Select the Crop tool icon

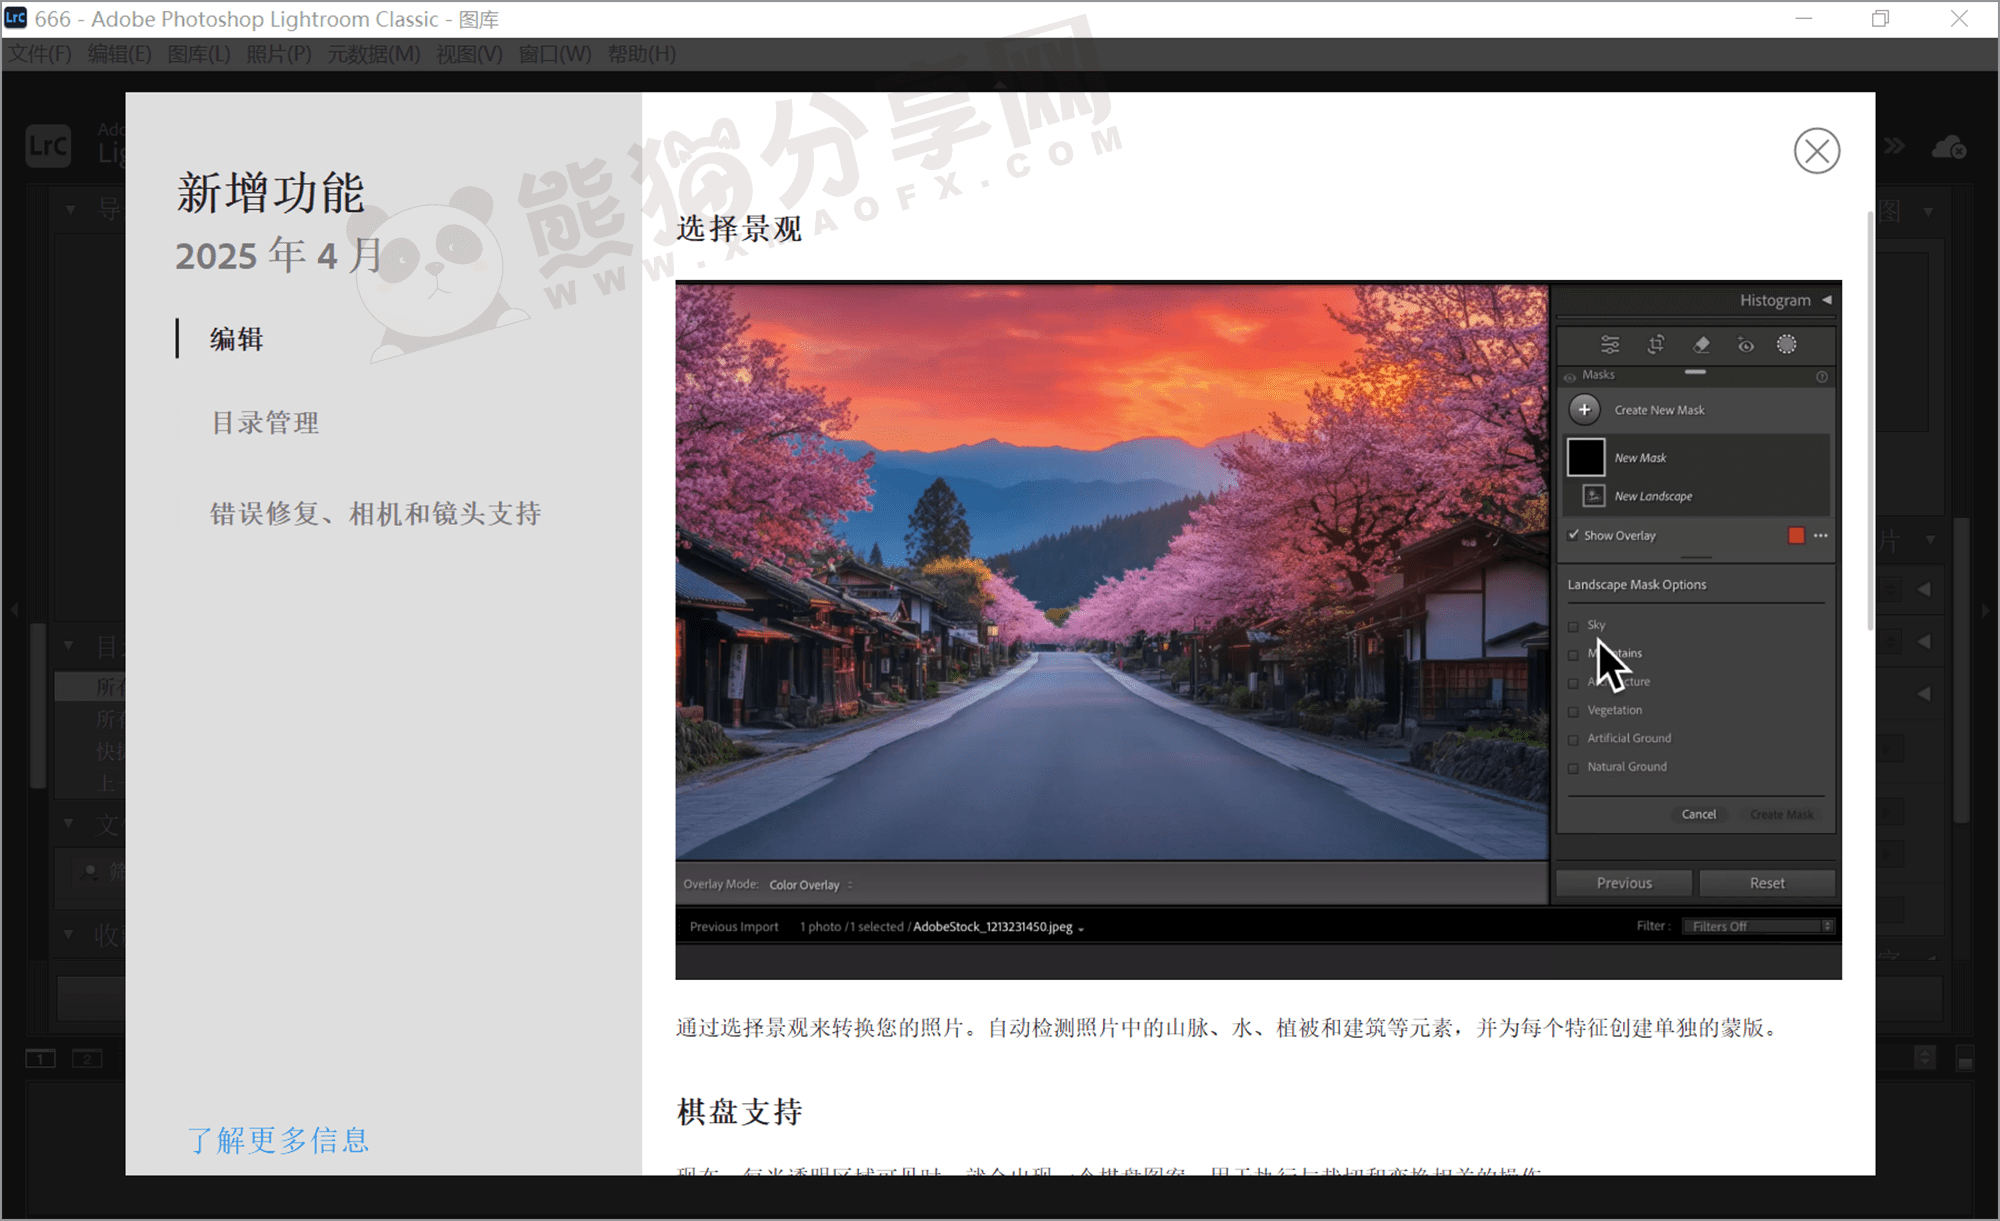click(1656, 344)
